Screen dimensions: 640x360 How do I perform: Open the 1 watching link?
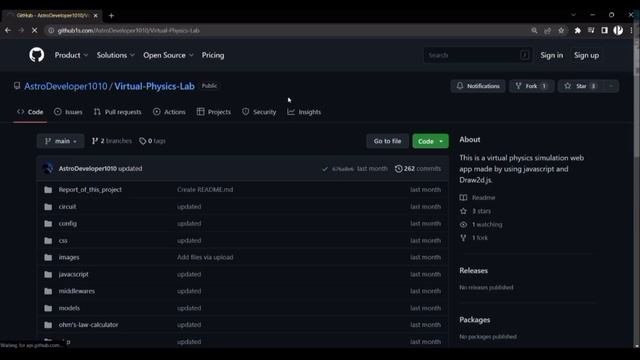click(481, 224)
